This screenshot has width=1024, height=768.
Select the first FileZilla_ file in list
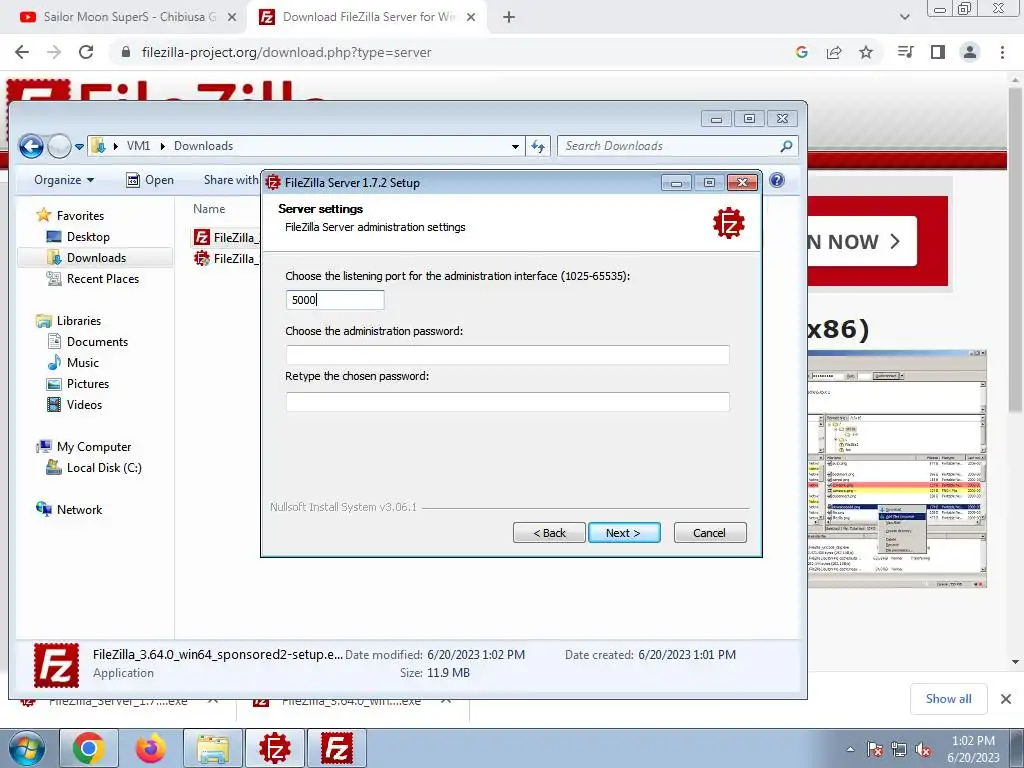(x=227, y=238)
